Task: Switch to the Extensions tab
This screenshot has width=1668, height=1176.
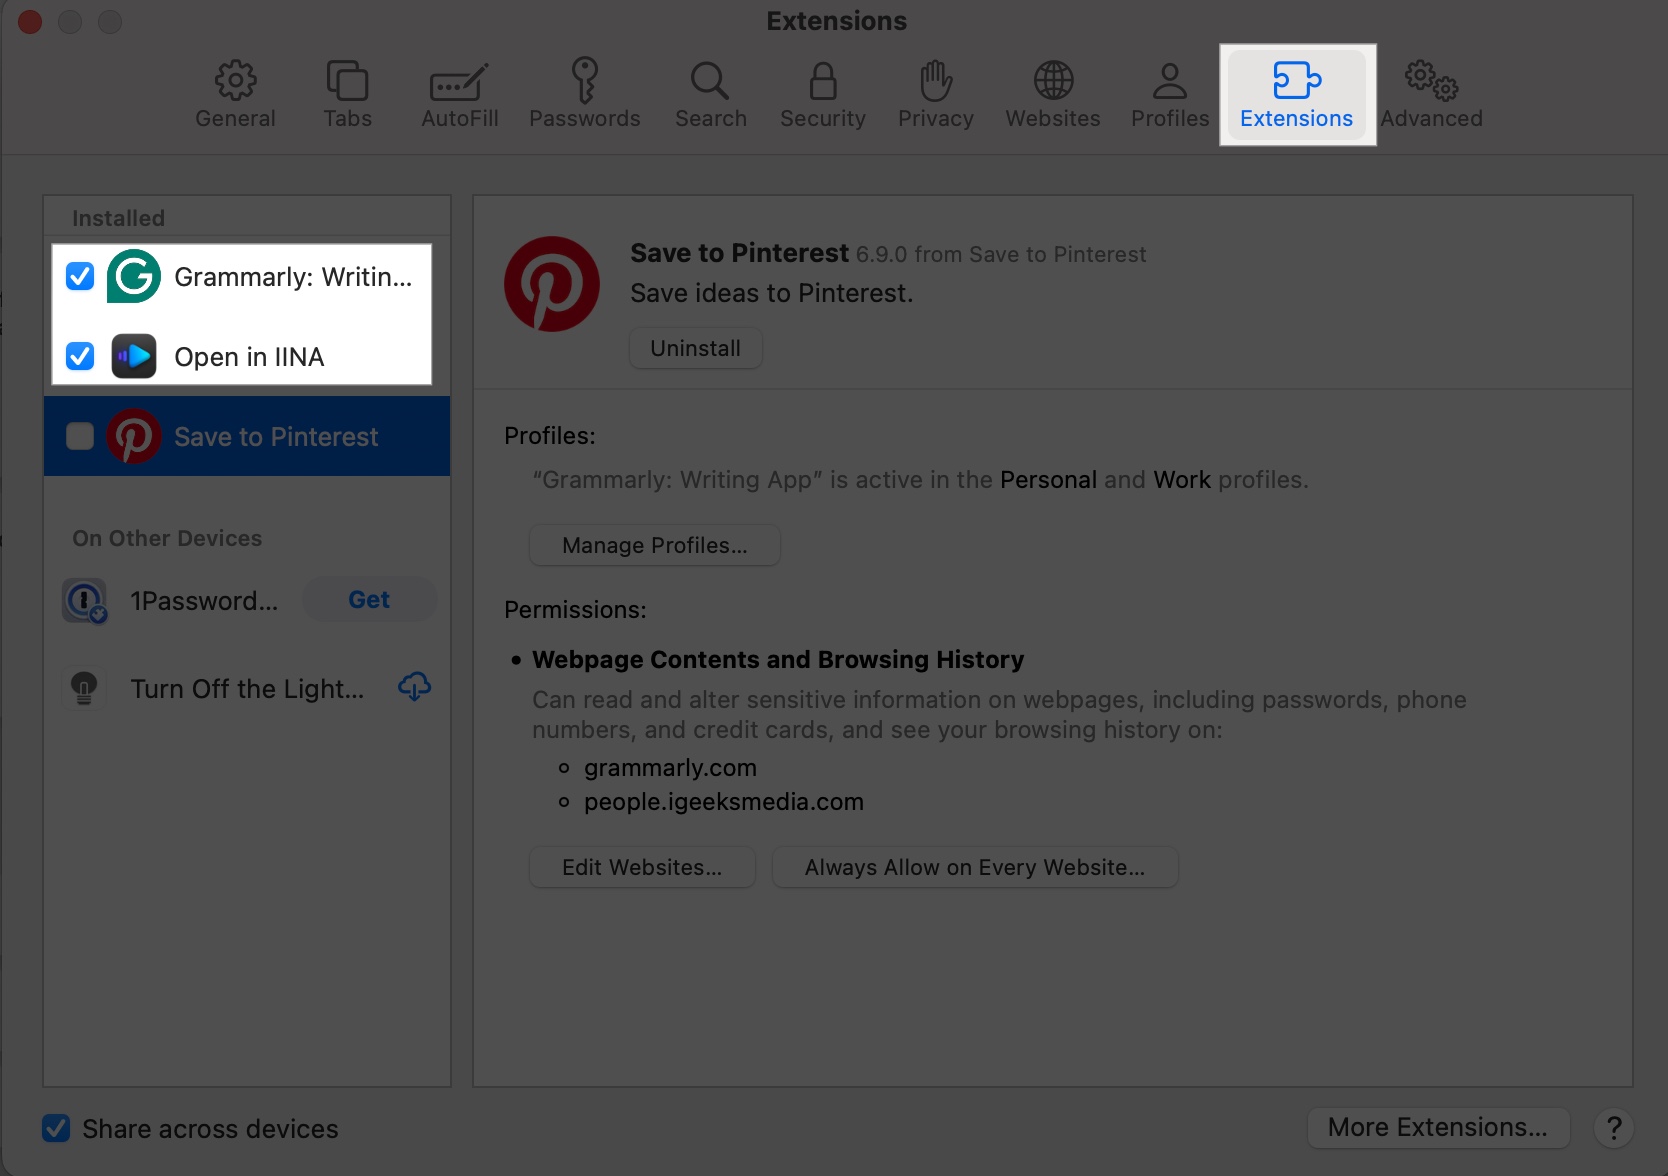Action: pyautogui.click(x=1296, y=93)
